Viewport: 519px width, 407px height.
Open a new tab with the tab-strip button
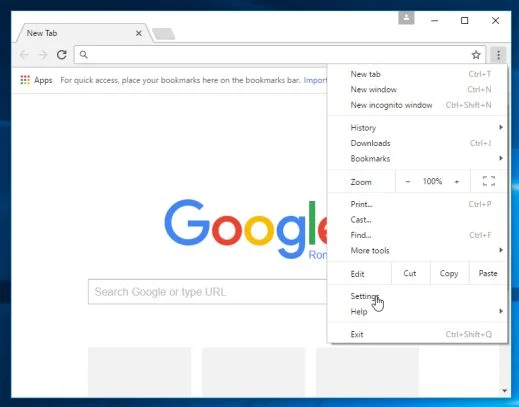(x=163, y=34)
